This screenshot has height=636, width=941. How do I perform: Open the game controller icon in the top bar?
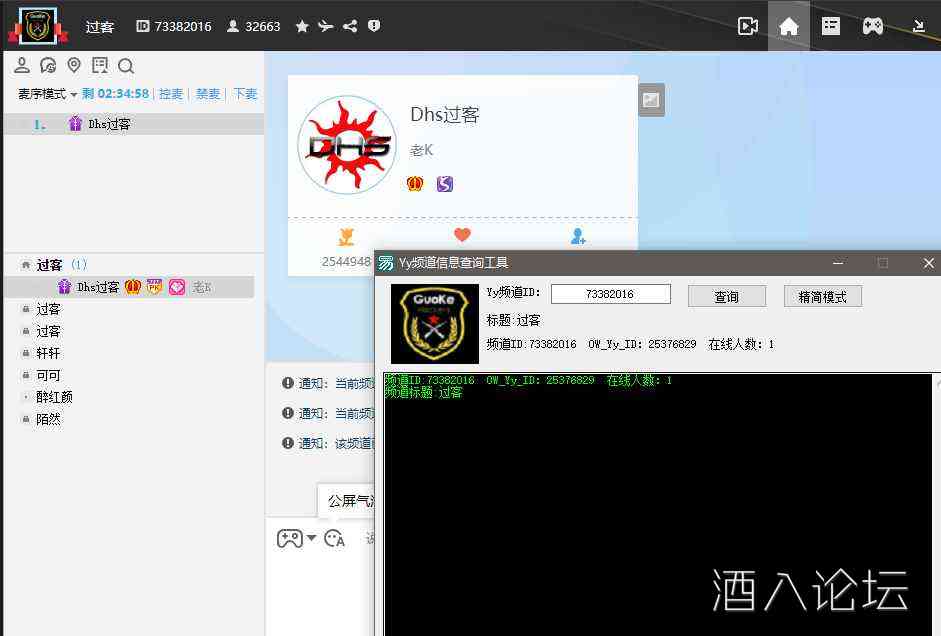[873, 26]
